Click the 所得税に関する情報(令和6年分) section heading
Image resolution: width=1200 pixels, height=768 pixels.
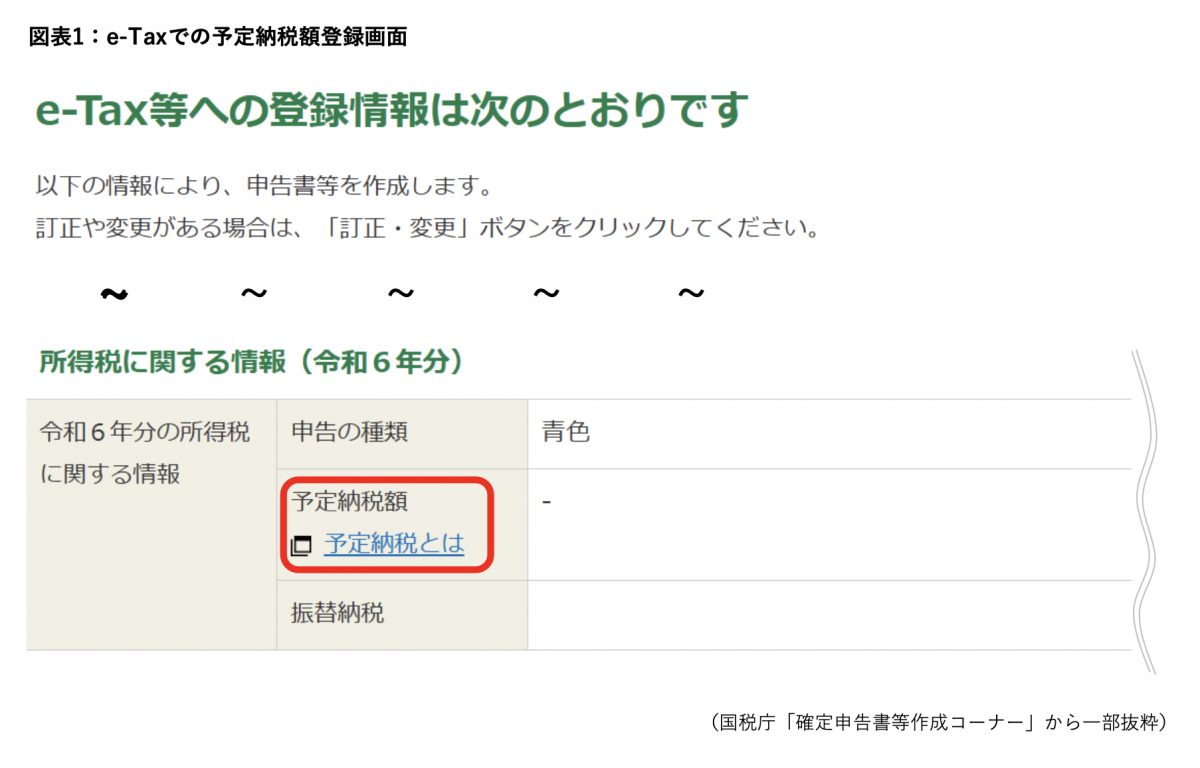click(251, 361)
